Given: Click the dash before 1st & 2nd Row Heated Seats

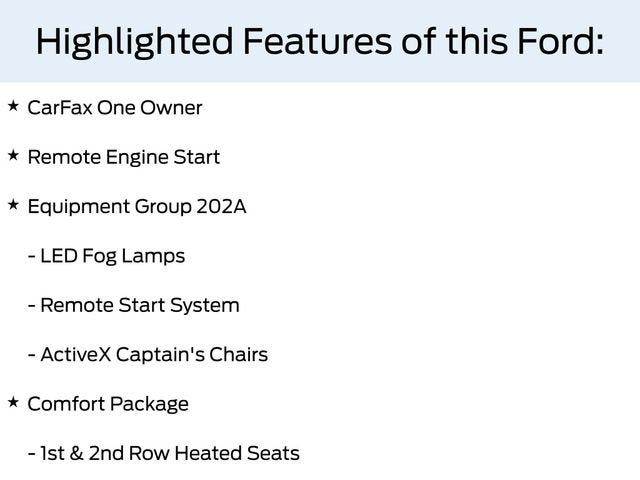Looking at the screenshot, I should (x=33, y=454).
